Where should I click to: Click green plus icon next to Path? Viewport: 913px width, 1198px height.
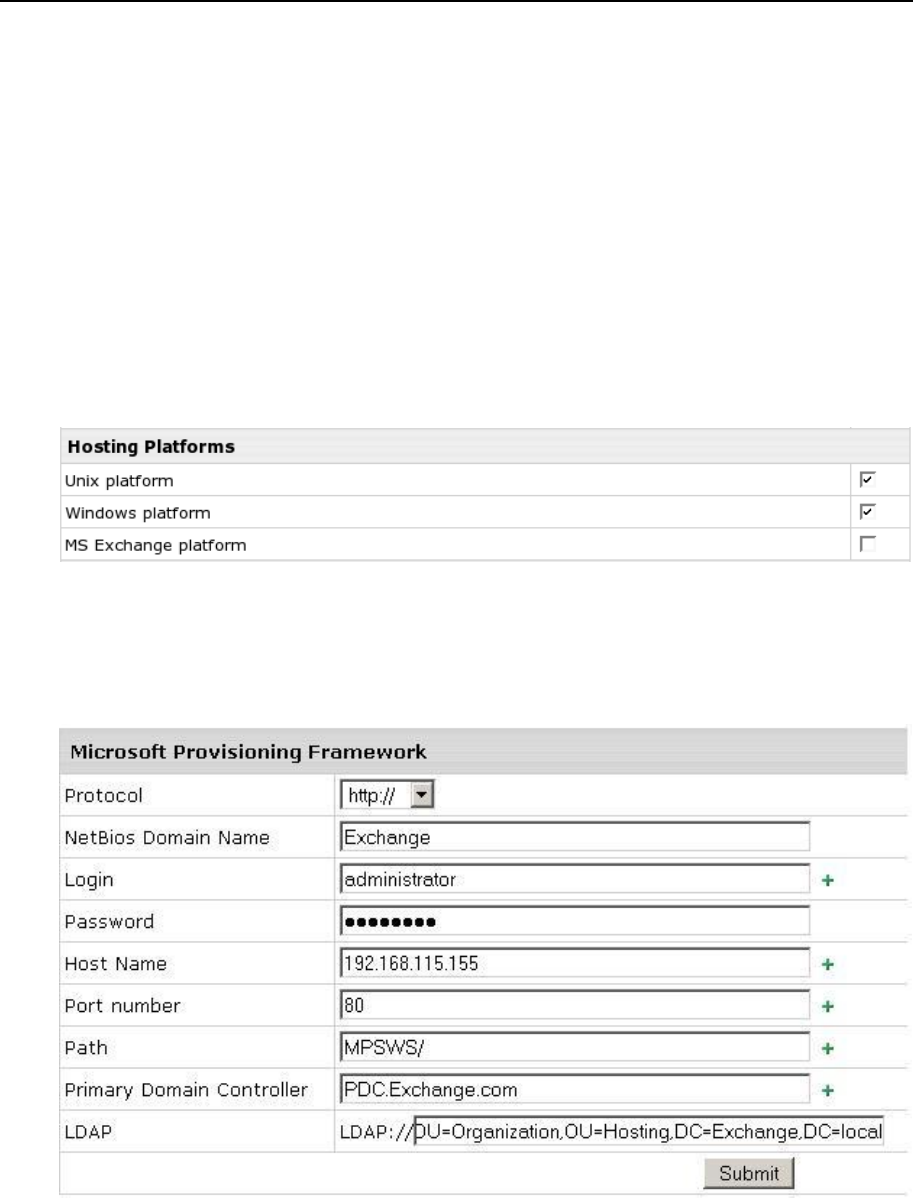[827, 1050]
